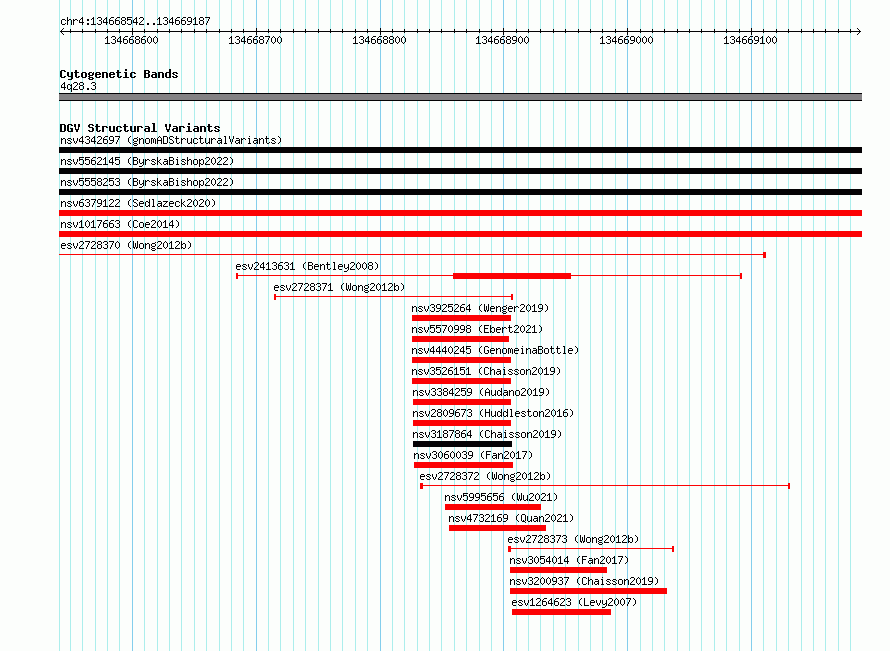Click the chr4:134668542..134669187 coordinates text
The width and height of the screenshot is (890, 651).
[x=135, y=22]
